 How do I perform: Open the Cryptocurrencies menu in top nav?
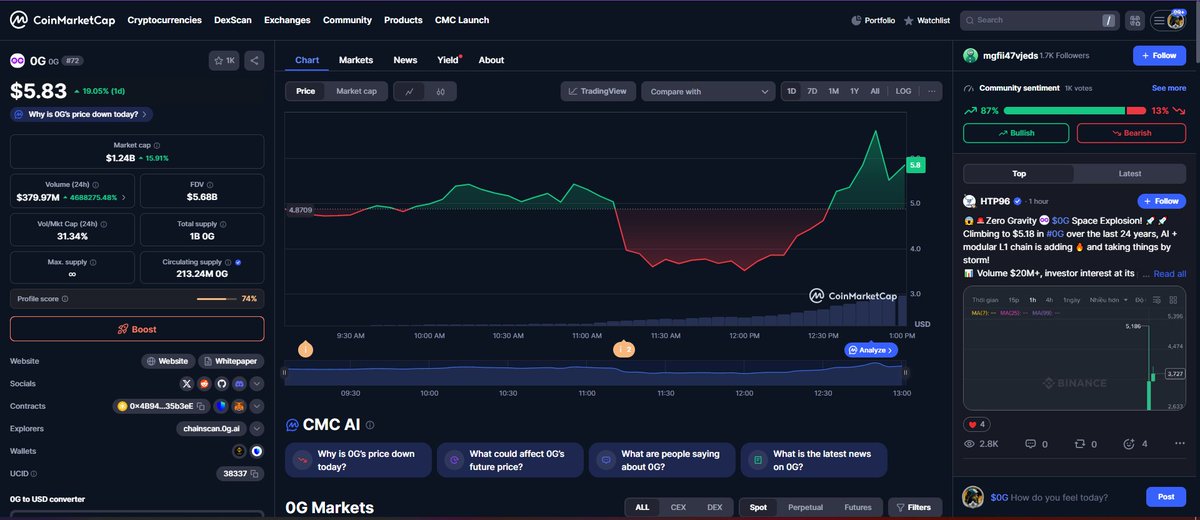(x=164, y=20)
